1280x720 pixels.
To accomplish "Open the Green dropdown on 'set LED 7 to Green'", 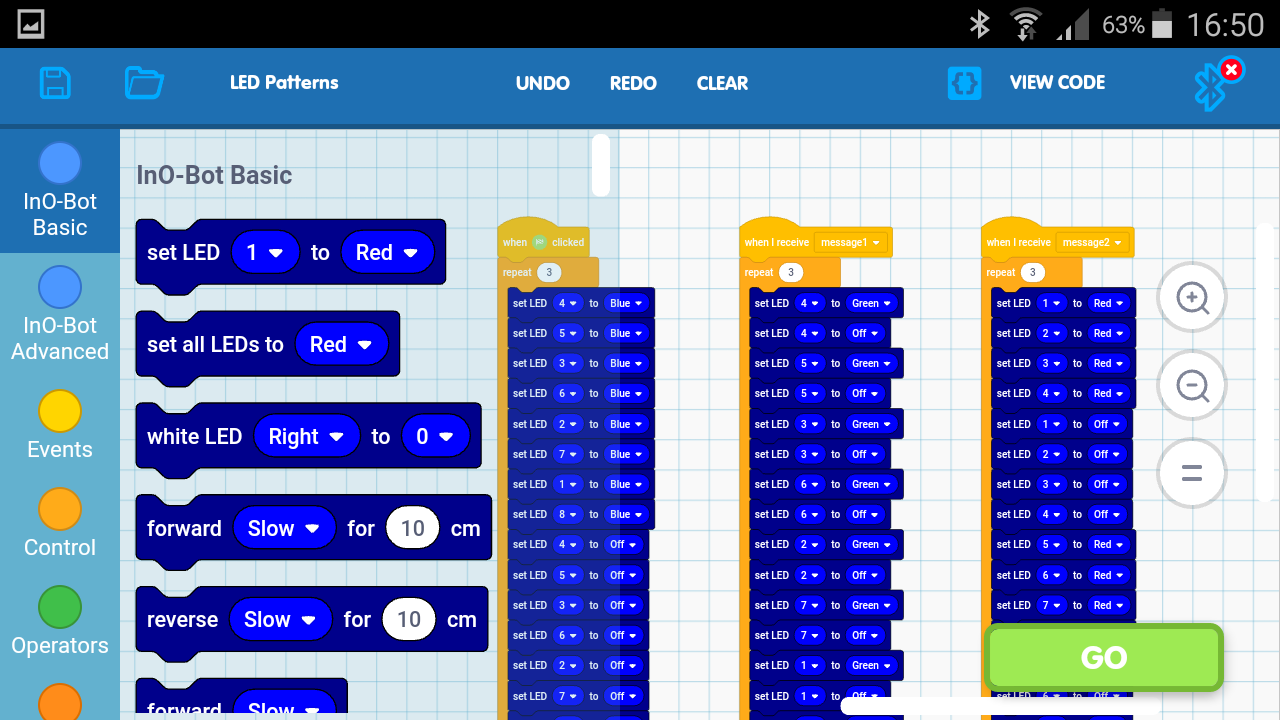I will tap(871, 605).
